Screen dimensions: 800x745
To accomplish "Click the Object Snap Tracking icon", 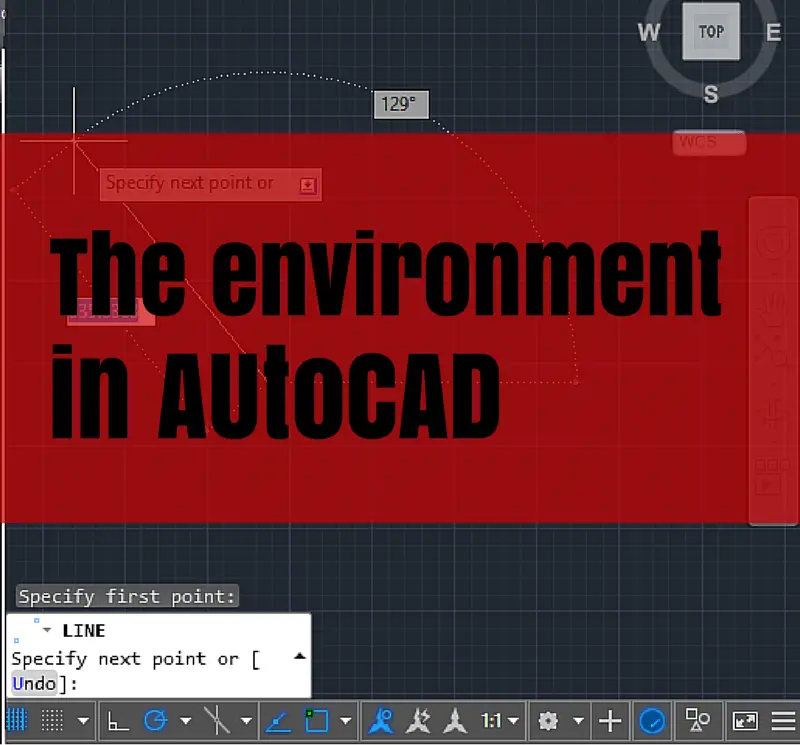I will point(278,720).
